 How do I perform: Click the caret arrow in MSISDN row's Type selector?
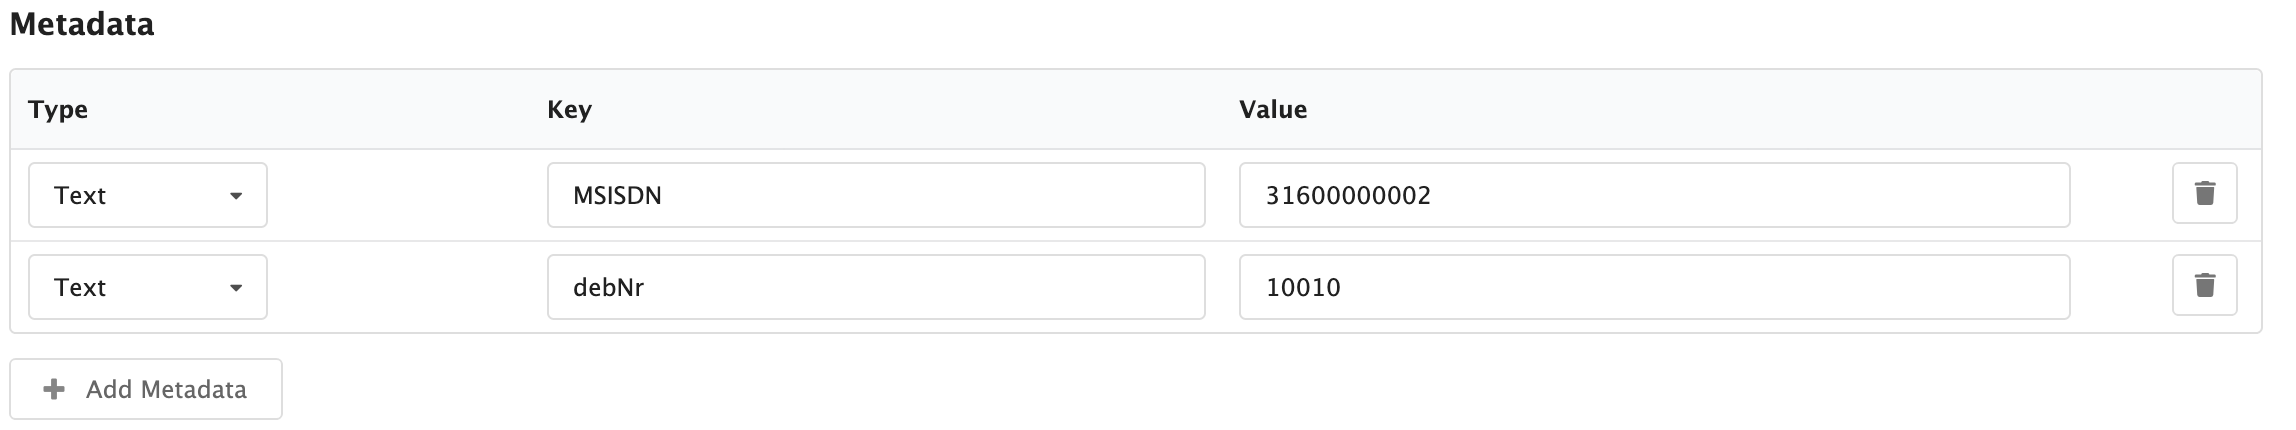(x=236, y=196)
